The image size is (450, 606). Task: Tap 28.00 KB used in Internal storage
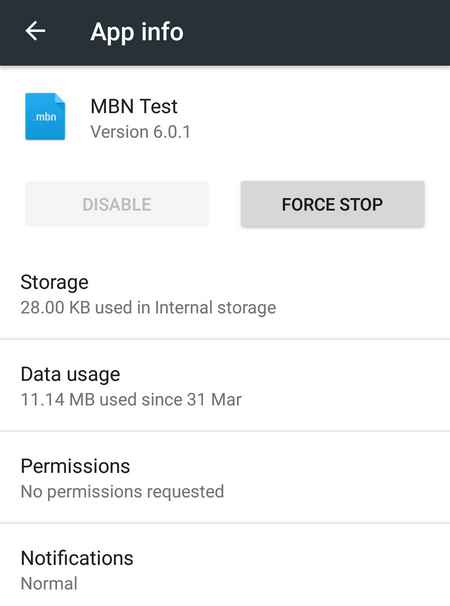148,308
